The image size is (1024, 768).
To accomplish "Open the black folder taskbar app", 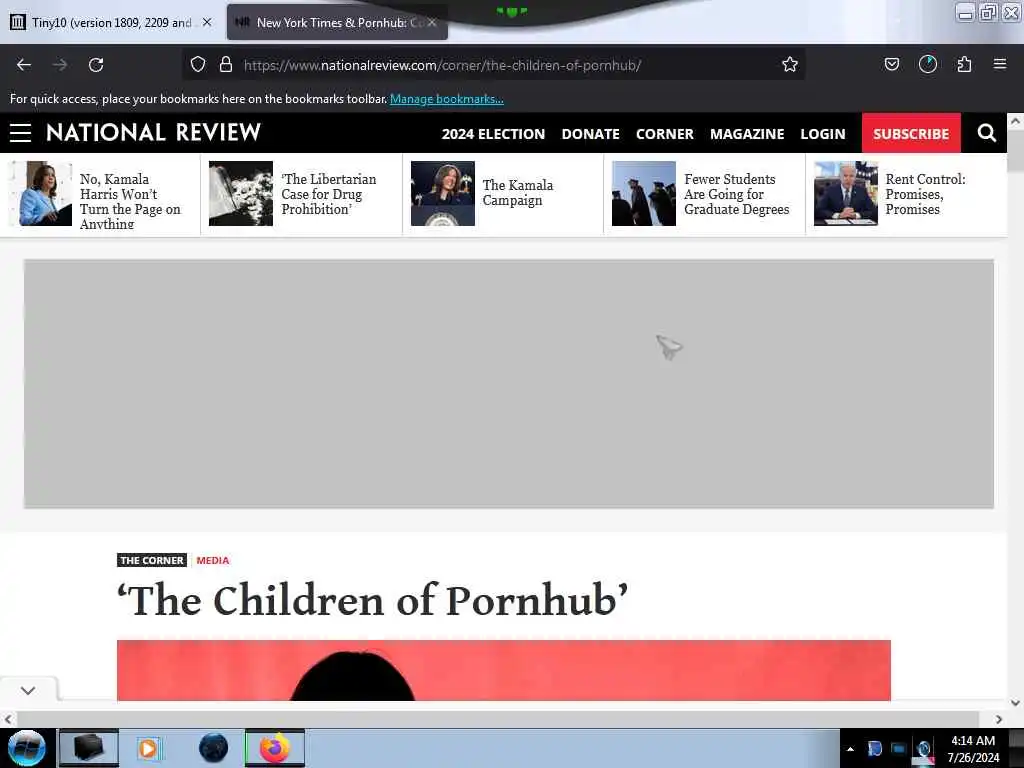I will coord(89,748).
